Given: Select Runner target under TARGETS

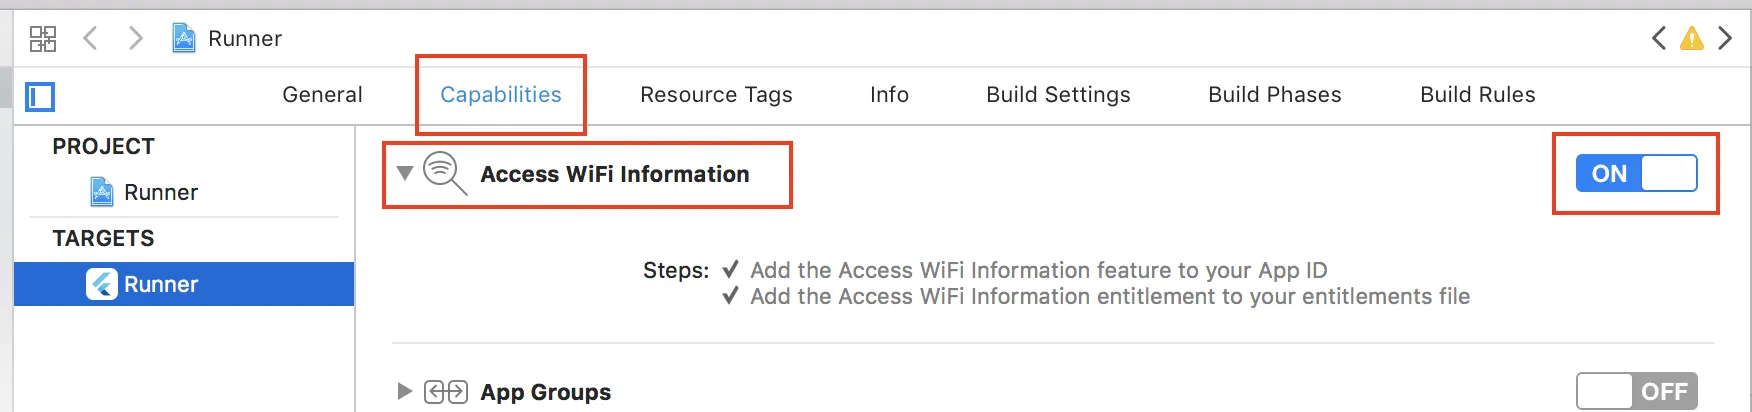Looking at the screenshot, I should [160, 284].
